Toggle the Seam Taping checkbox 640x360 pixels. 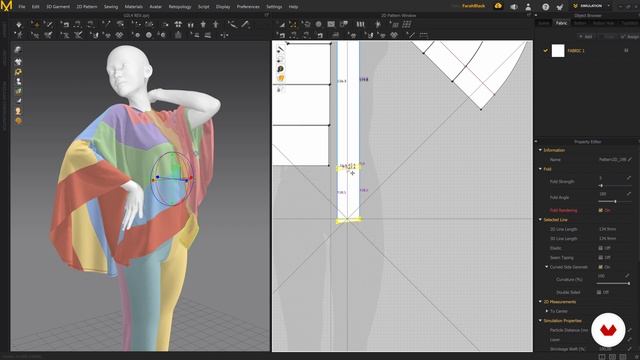pos(600,258)
